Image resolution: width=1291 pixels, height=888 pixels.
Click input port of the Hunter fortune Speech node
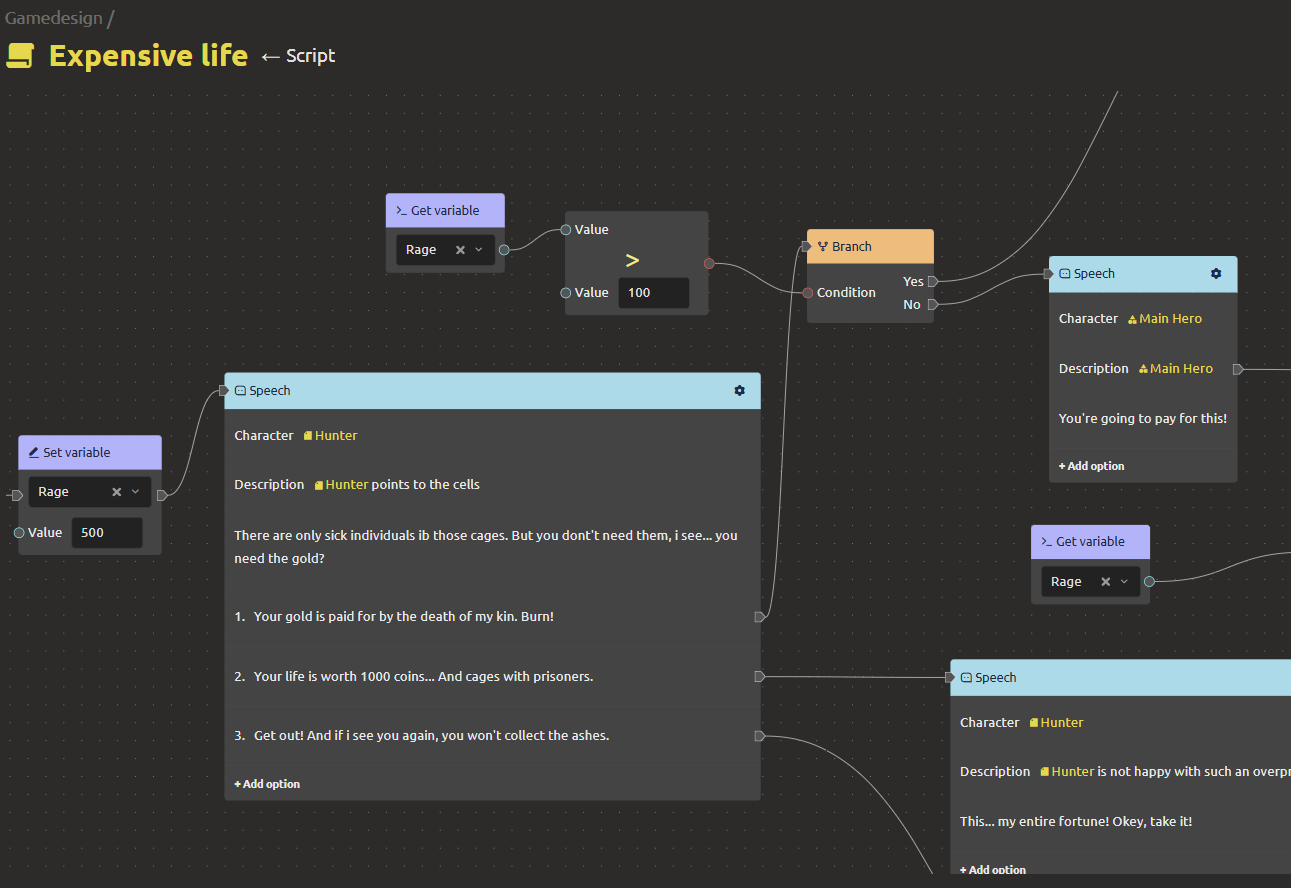[x=951, y=678]
